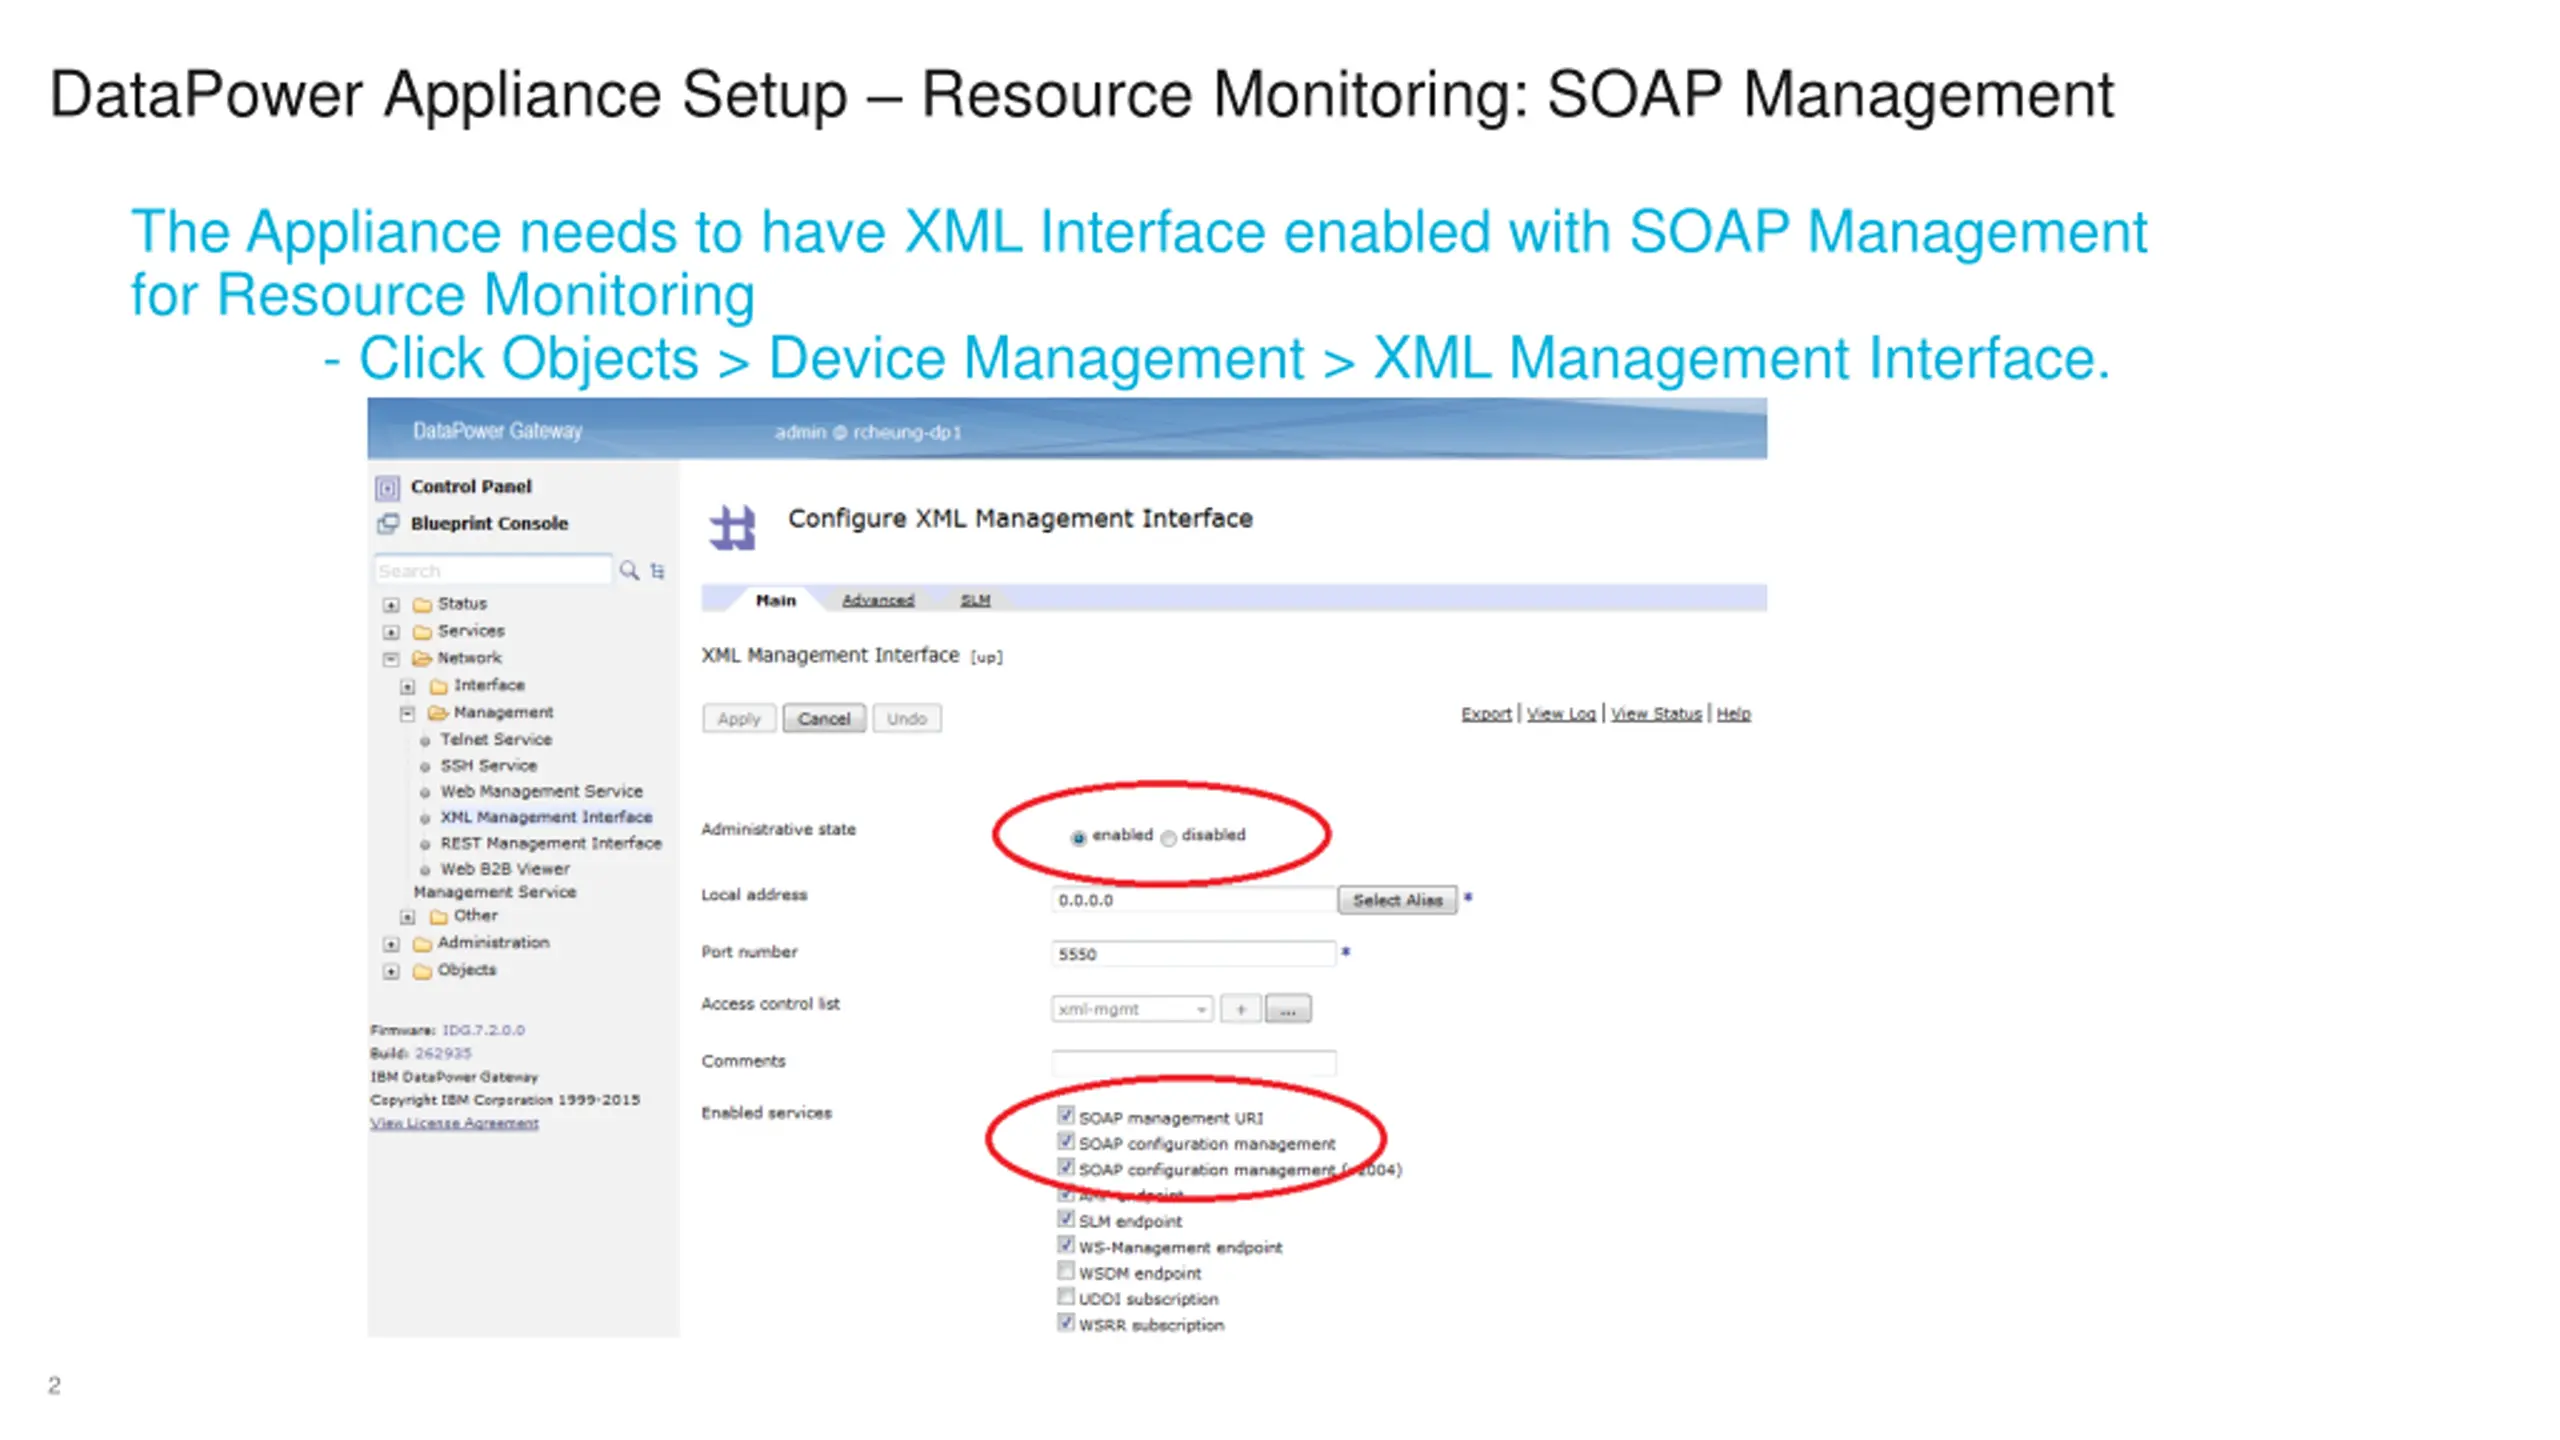Click the Network open folder icon
Screen dimensions: 2560x1440
pos(422,659)
